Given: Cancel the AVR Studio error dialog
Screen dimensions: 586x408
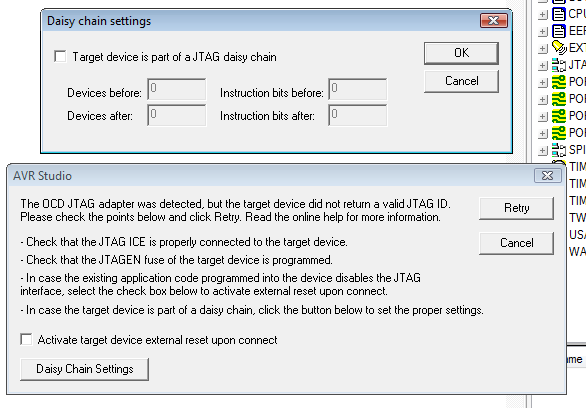Looking at the screenshot, I should (516, 243).
